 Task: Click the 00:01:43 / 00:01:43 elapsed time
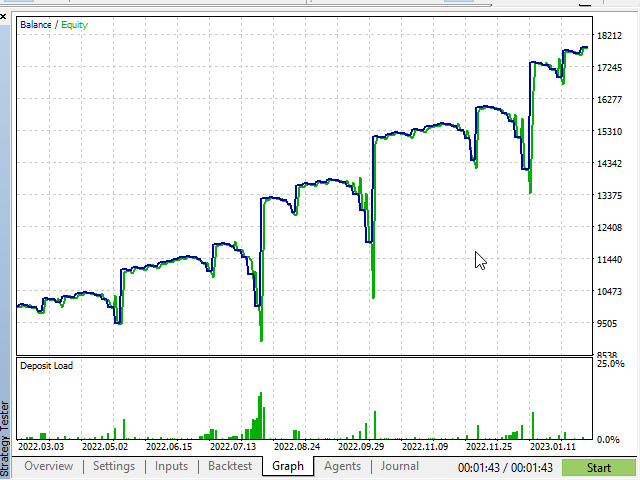(x=505, y=468)
